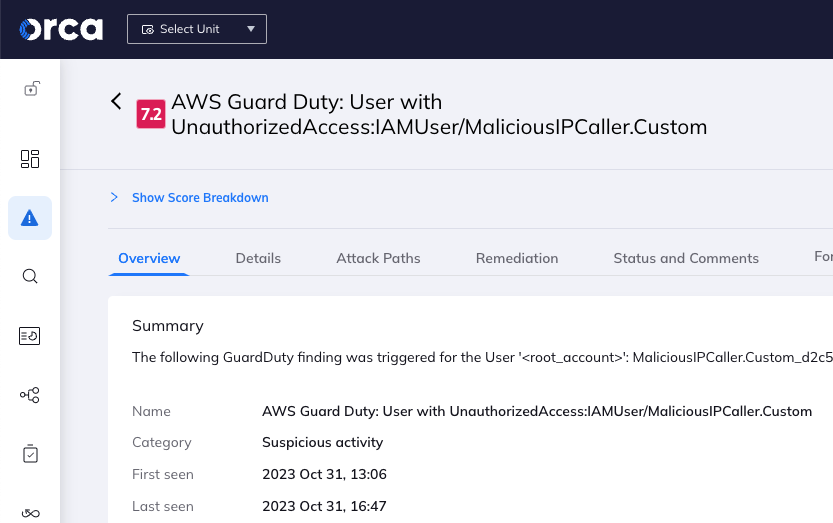Screen dimensions: 833x523
Task: Open the Alerts warning triangle icon
Action: [30, 218]
